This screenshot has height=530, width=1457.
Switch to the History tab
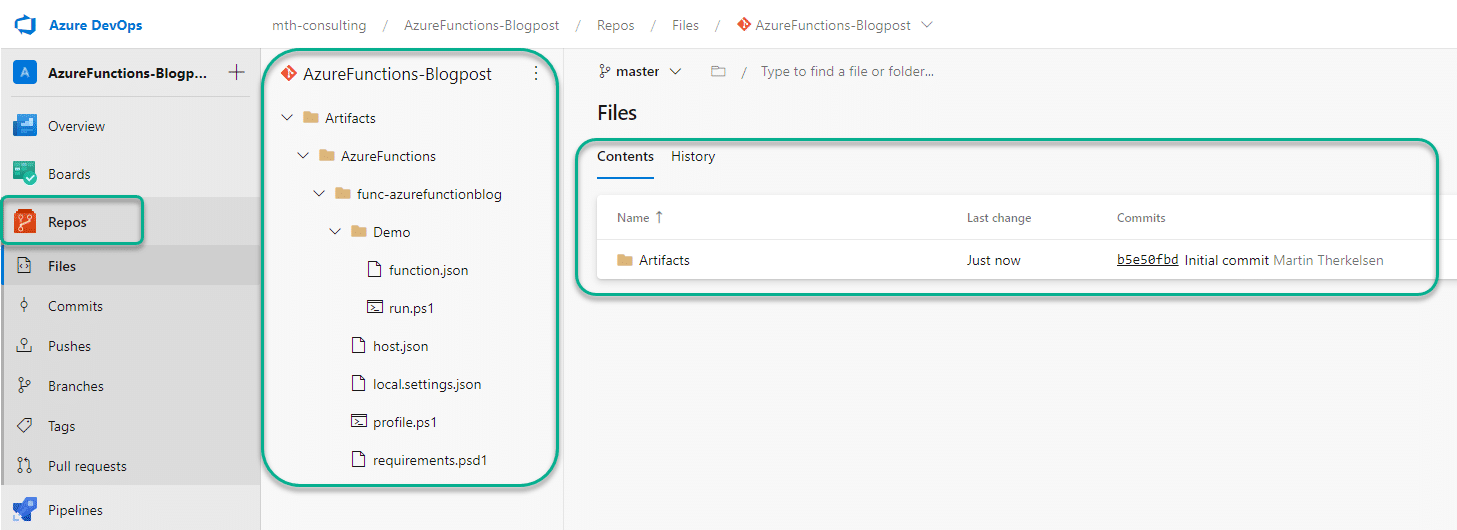click(x=693, y=156)
